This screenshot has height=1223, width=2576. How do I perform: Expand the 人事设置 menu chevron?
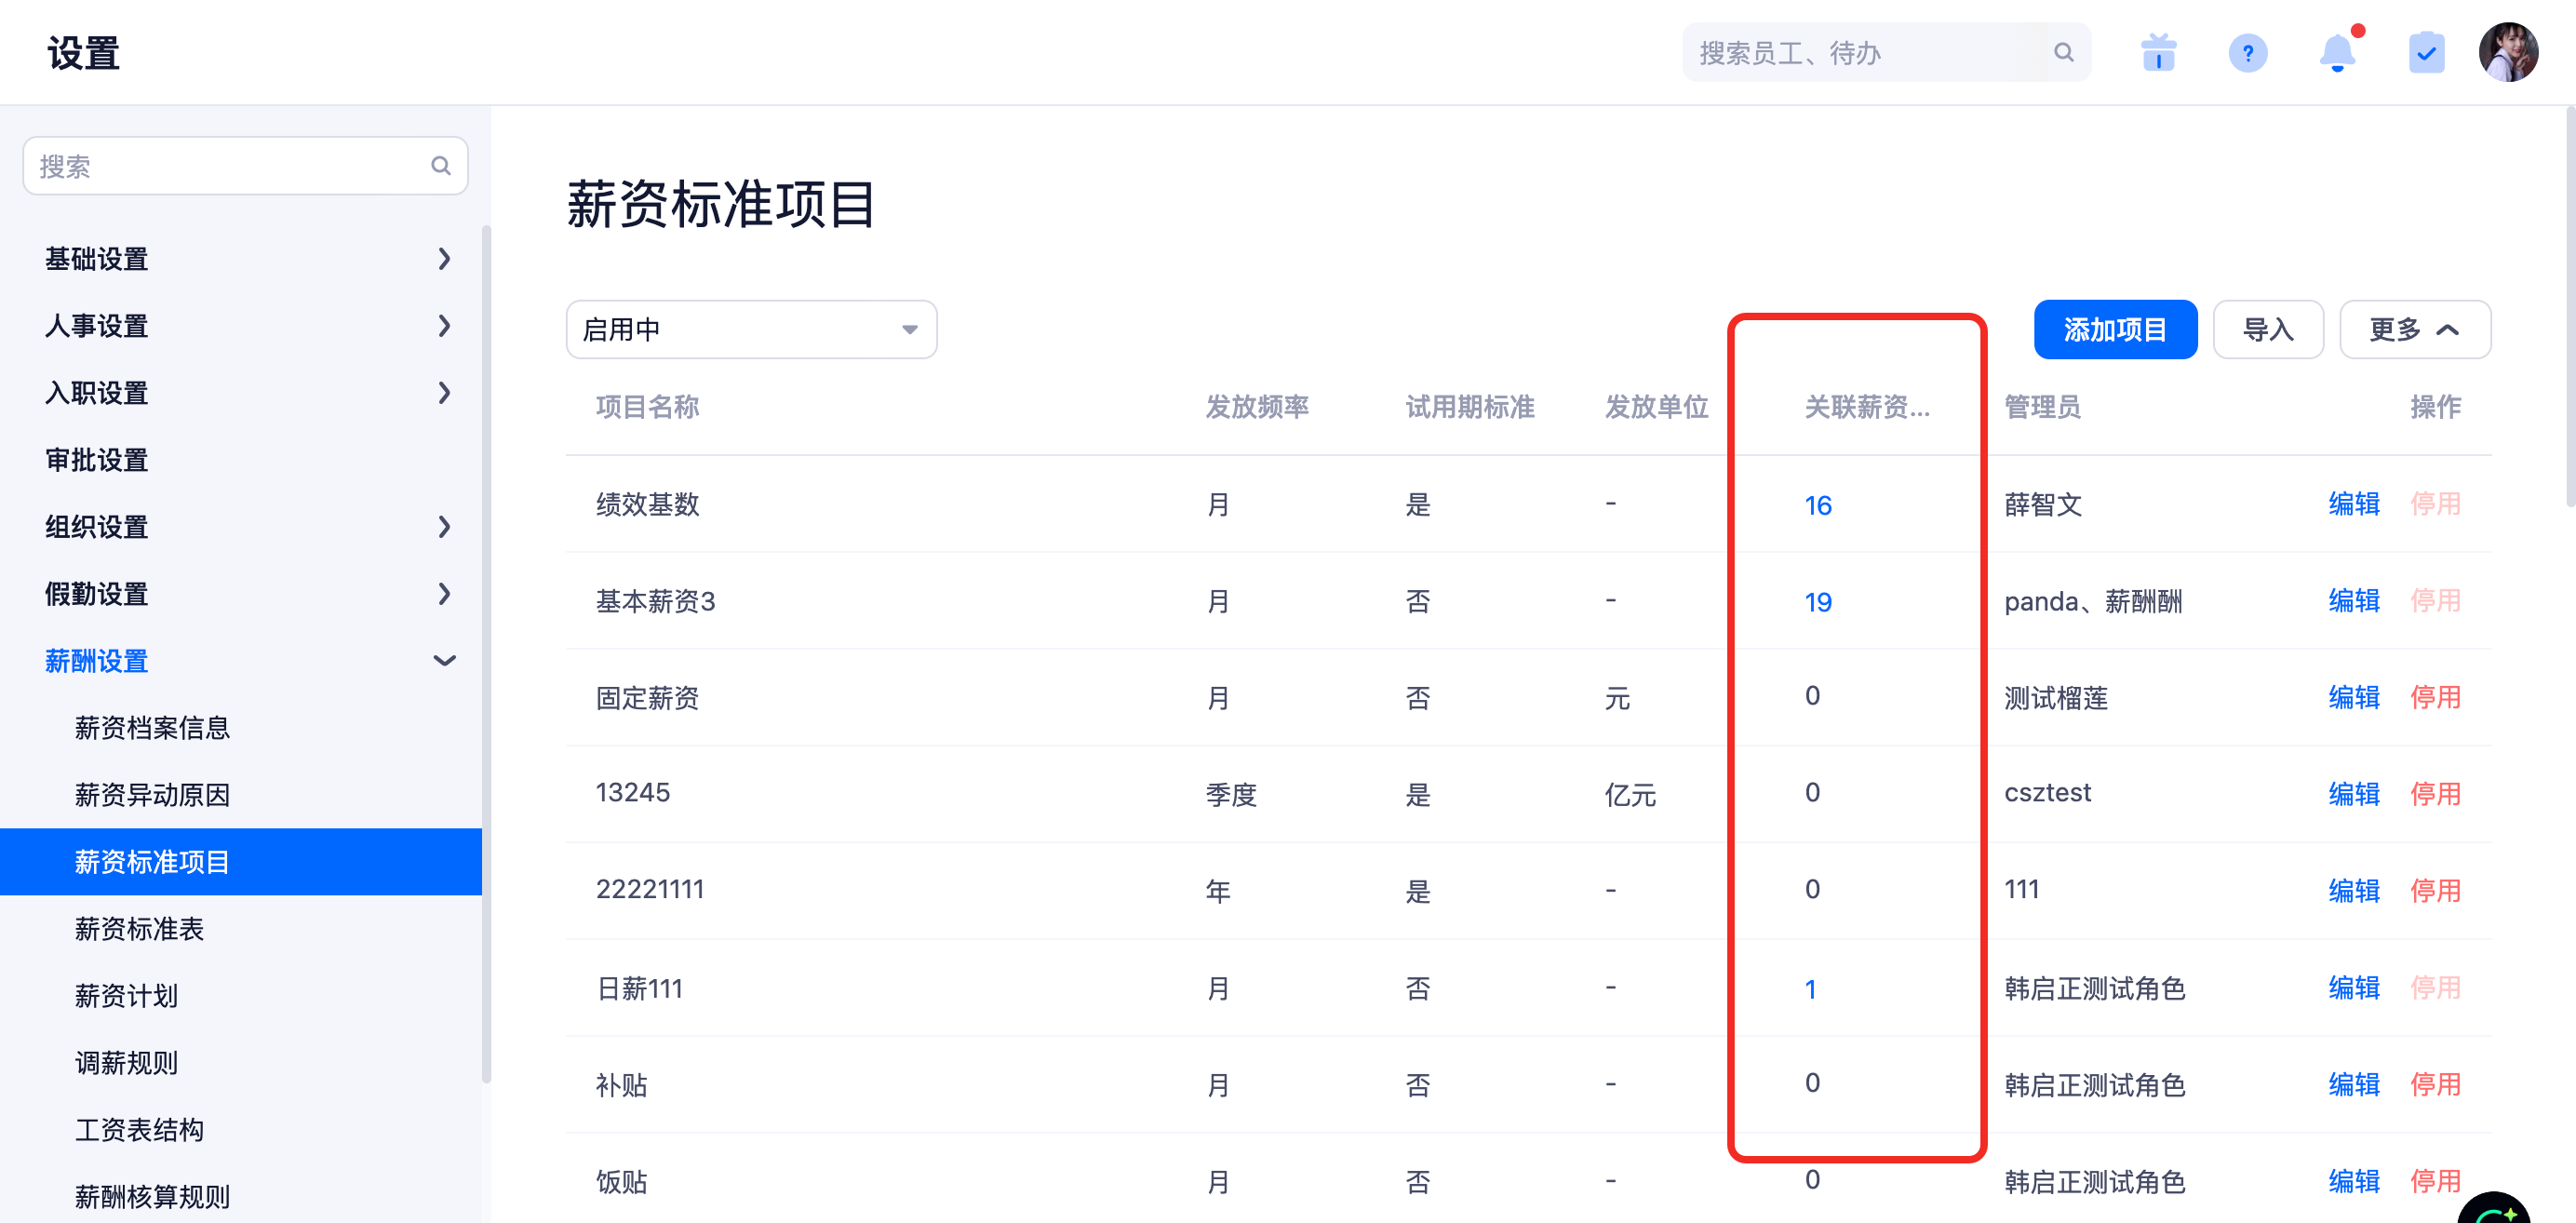pos(444,326)
